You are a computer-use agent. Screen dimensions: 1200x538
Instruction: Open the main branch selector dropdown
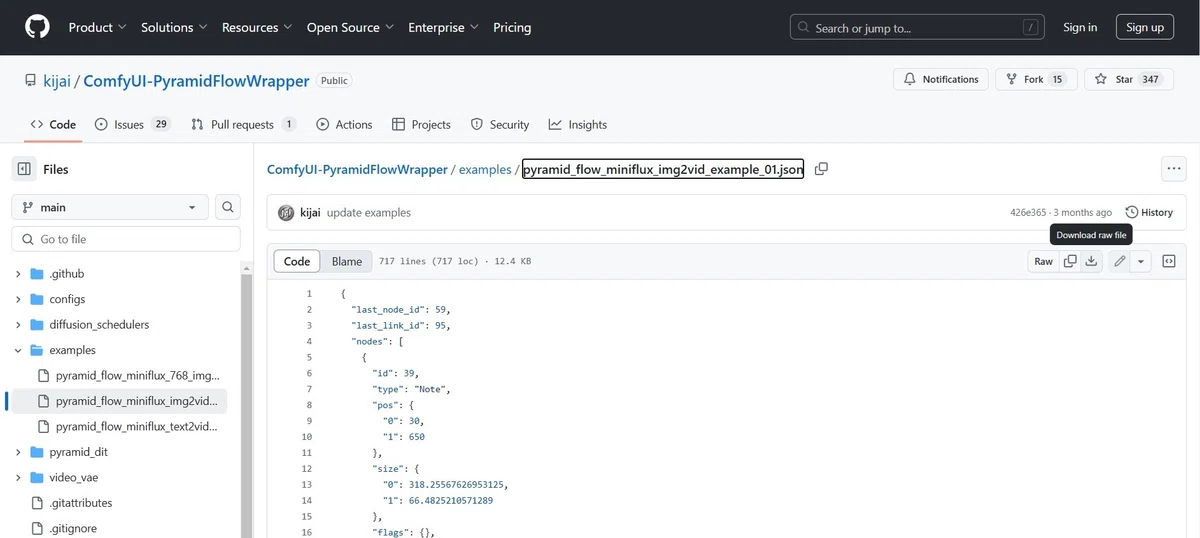pos(110,207)
